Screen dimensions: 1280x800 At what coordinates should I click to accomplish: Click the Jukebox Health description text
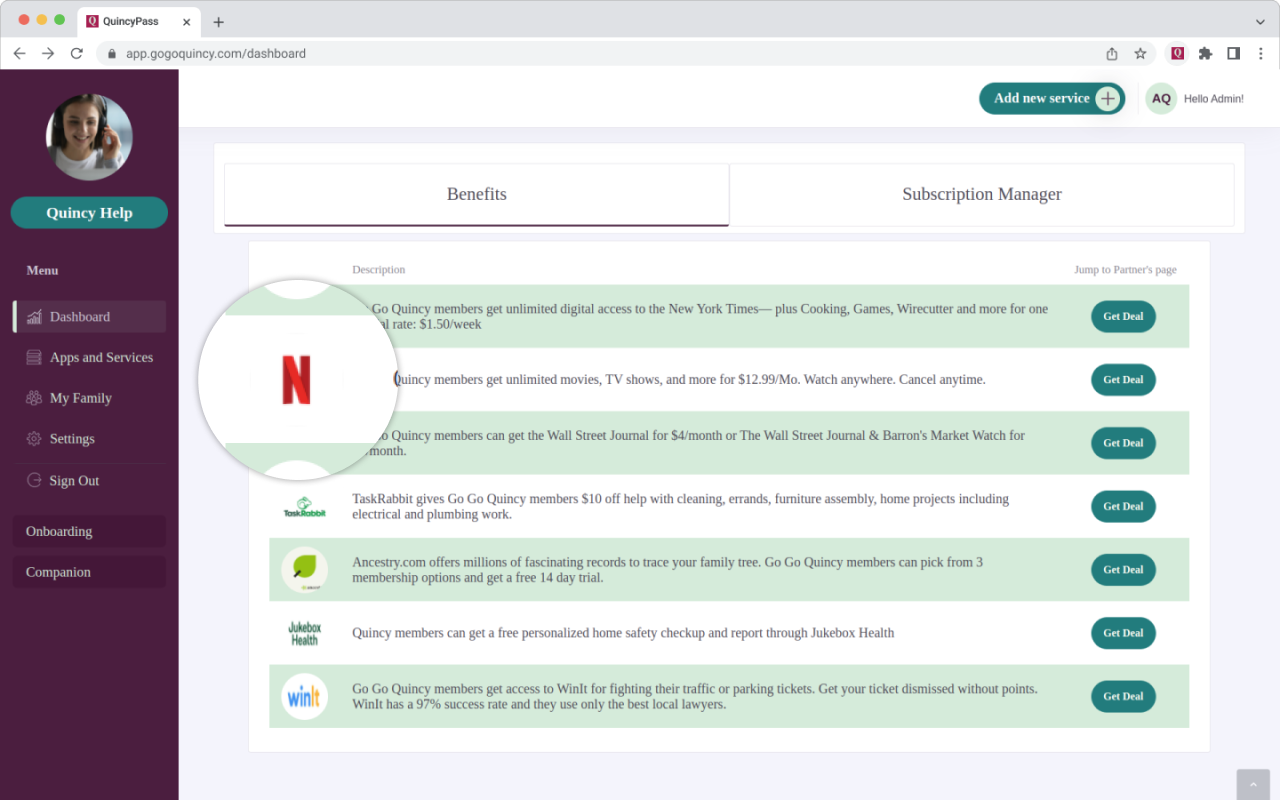[x=623, y=633]
